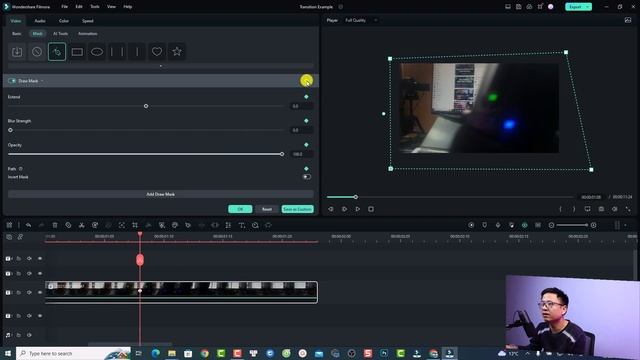This screenshot has width=640, height=360.
Task: Choose the Ellipse mask shape
Action: pos(97,52)
